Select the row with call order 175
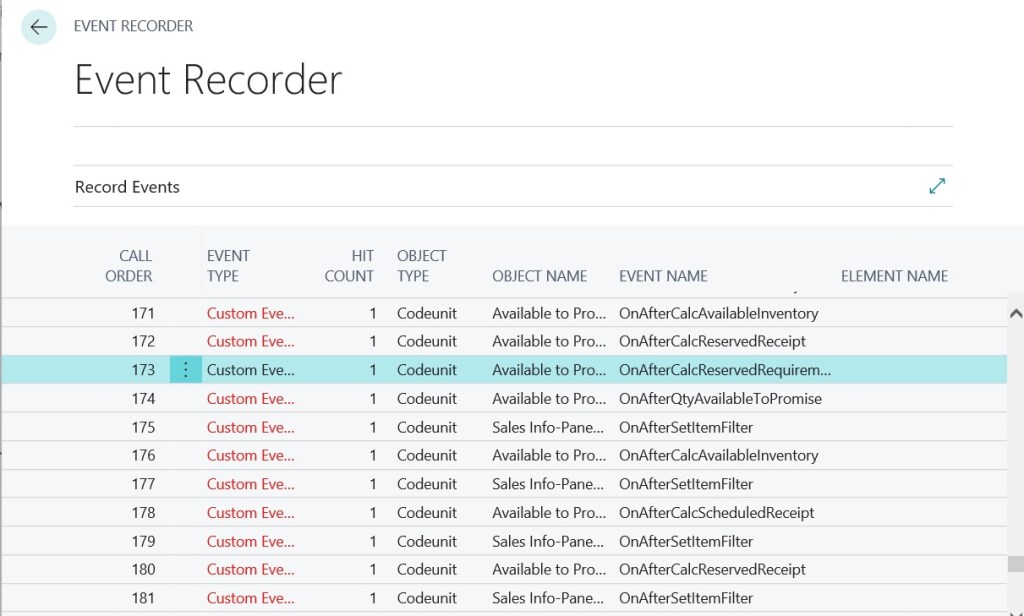1024x616 pixels. pos(504,427)
